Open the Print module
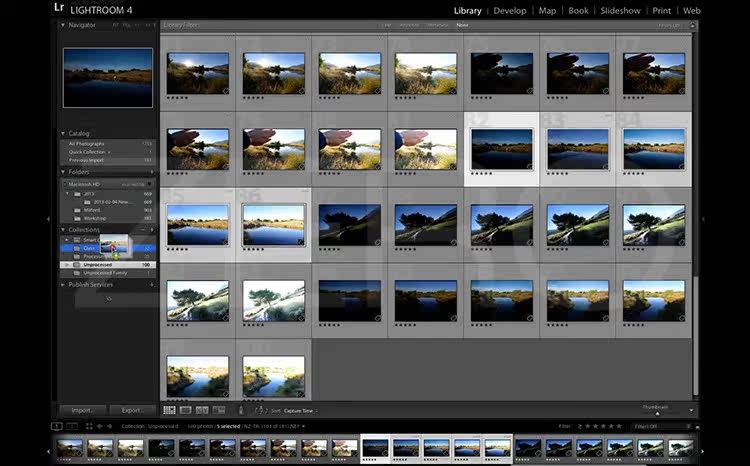This screenshot has height=466, width=750. coord(662,11)
